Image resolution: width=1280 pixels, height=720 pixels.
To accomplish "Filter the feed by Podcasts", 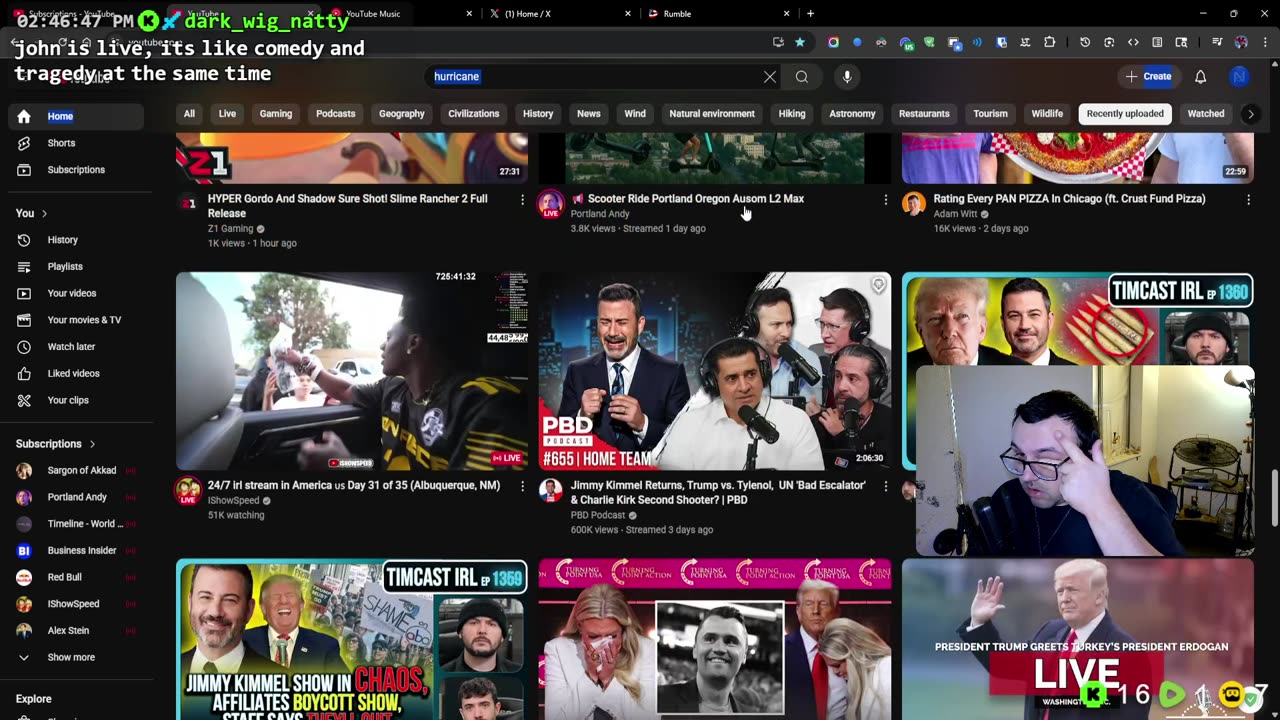I will 336,114.
